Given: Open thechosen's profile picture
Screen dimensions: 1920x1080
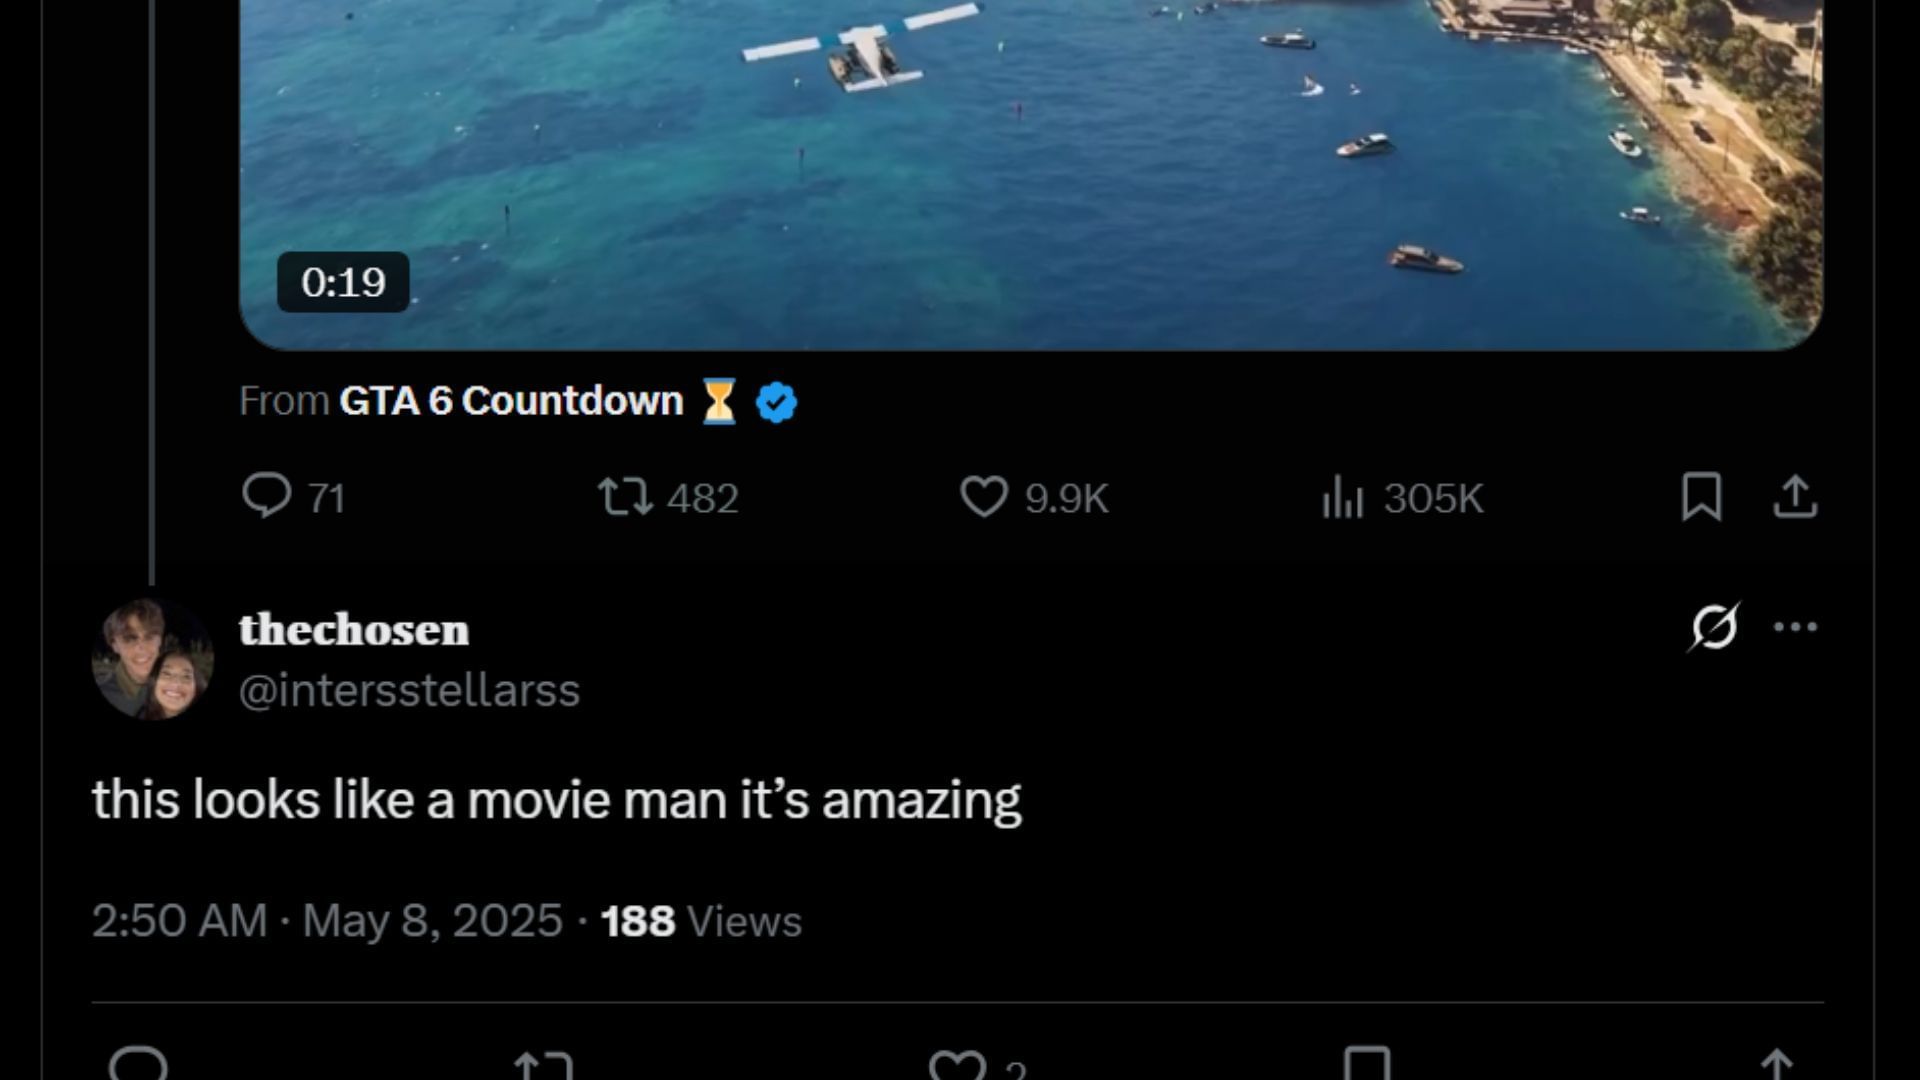Looking at the screenshot, I should 152,659.
